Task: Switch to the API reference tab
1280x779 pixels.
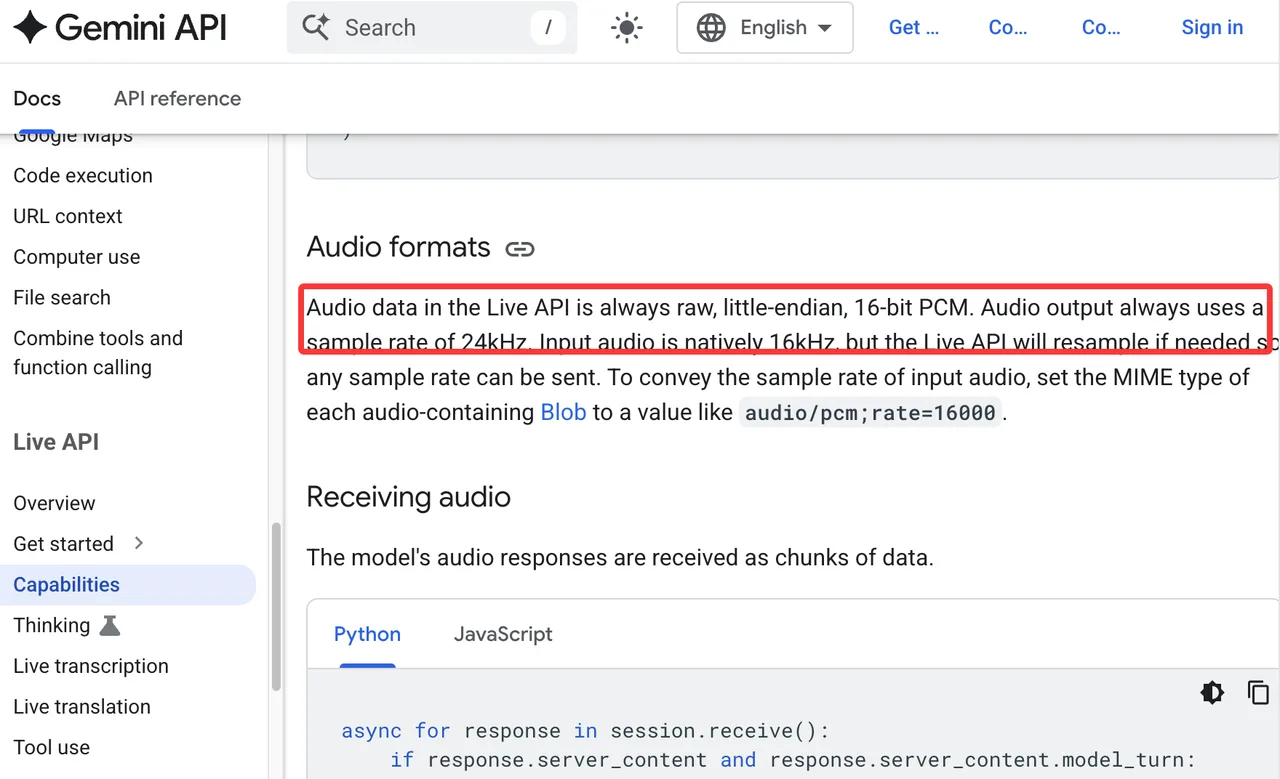Action: 177,98
